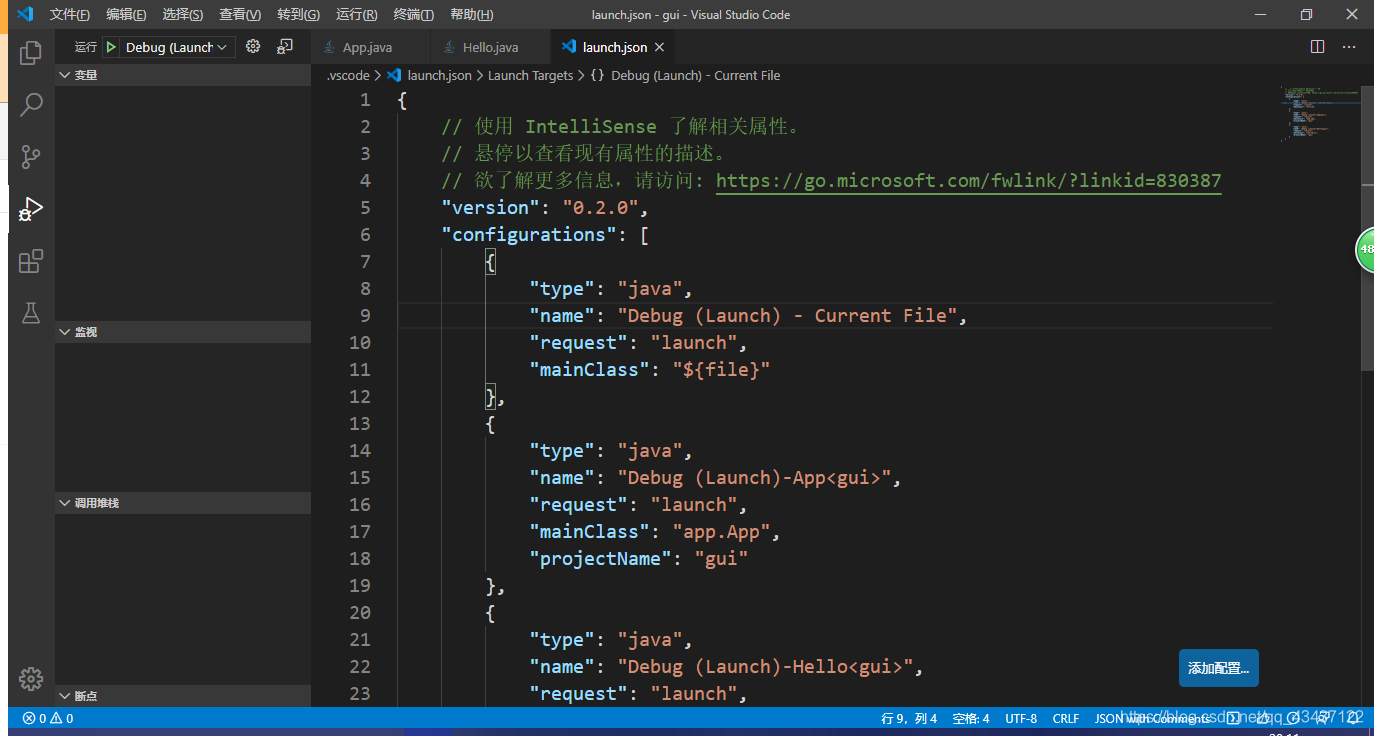Switch to the Hello.java tab
This screenshot has width=1374, height=736.
coord(489,46)
